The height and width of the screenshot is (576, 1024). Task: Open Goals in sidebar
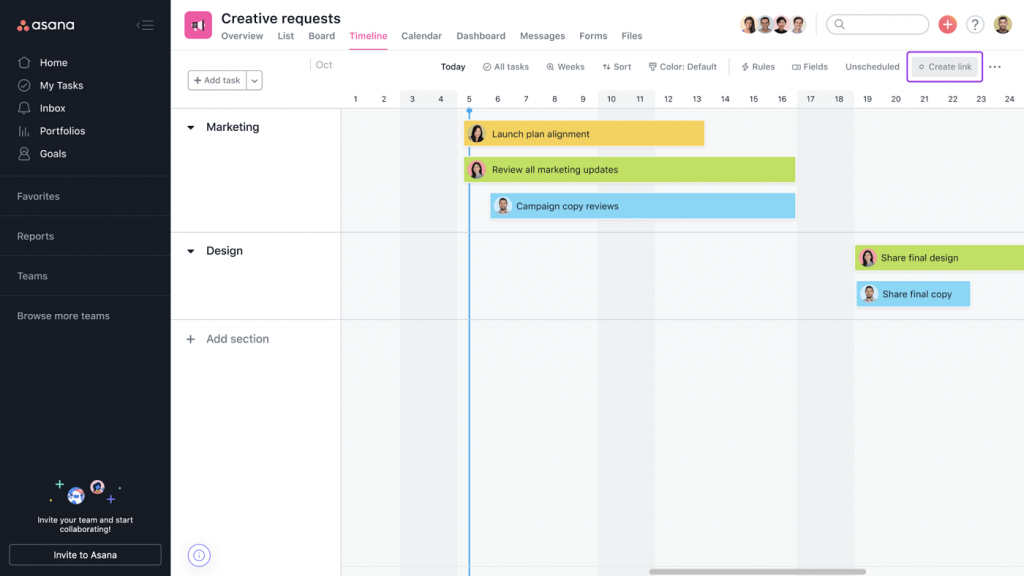(x=53, y=154)
